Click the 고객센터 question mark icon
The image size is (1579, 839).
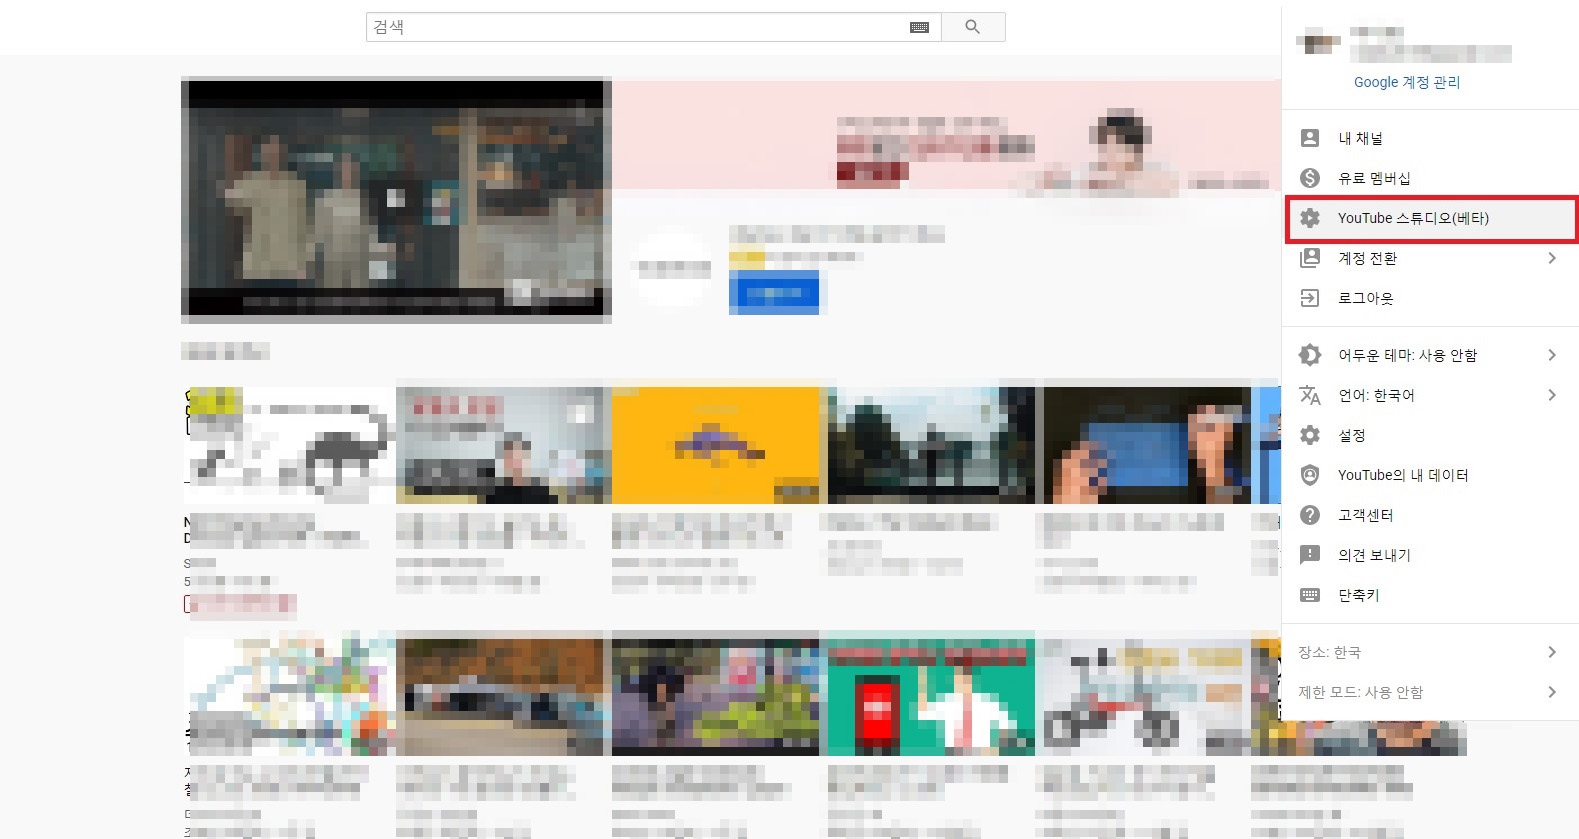(1309, 515)
